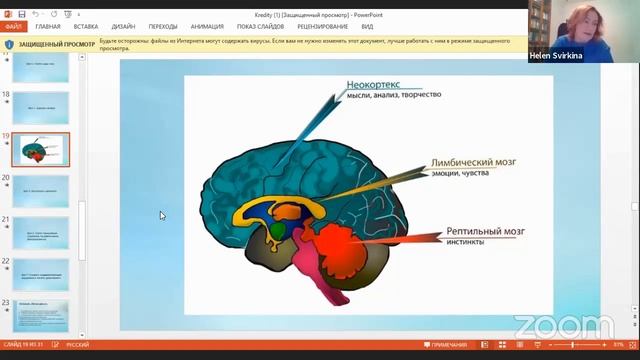Click the zoom out minus button
Screen dimensions: 640x360
pyautogui.click(x=550, y=345)
